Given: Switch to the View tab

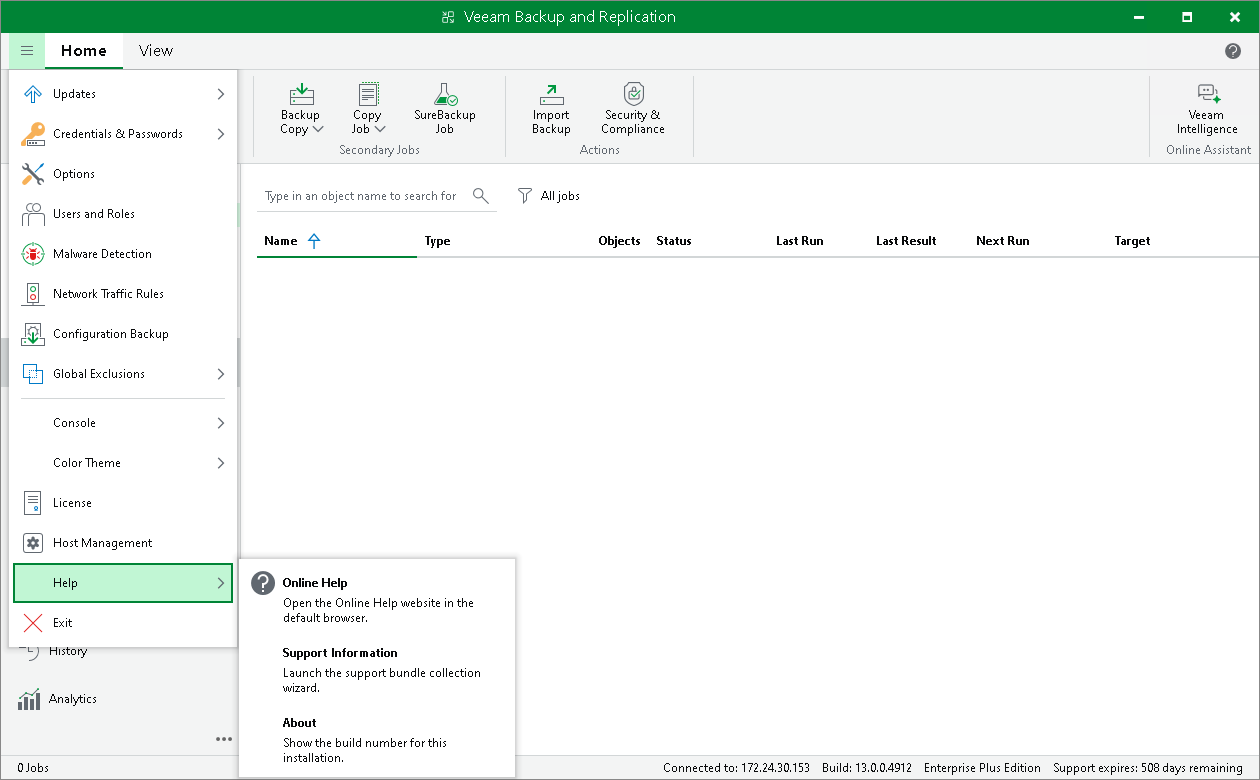Looking at the screenshot, I should tap(156, 51).
